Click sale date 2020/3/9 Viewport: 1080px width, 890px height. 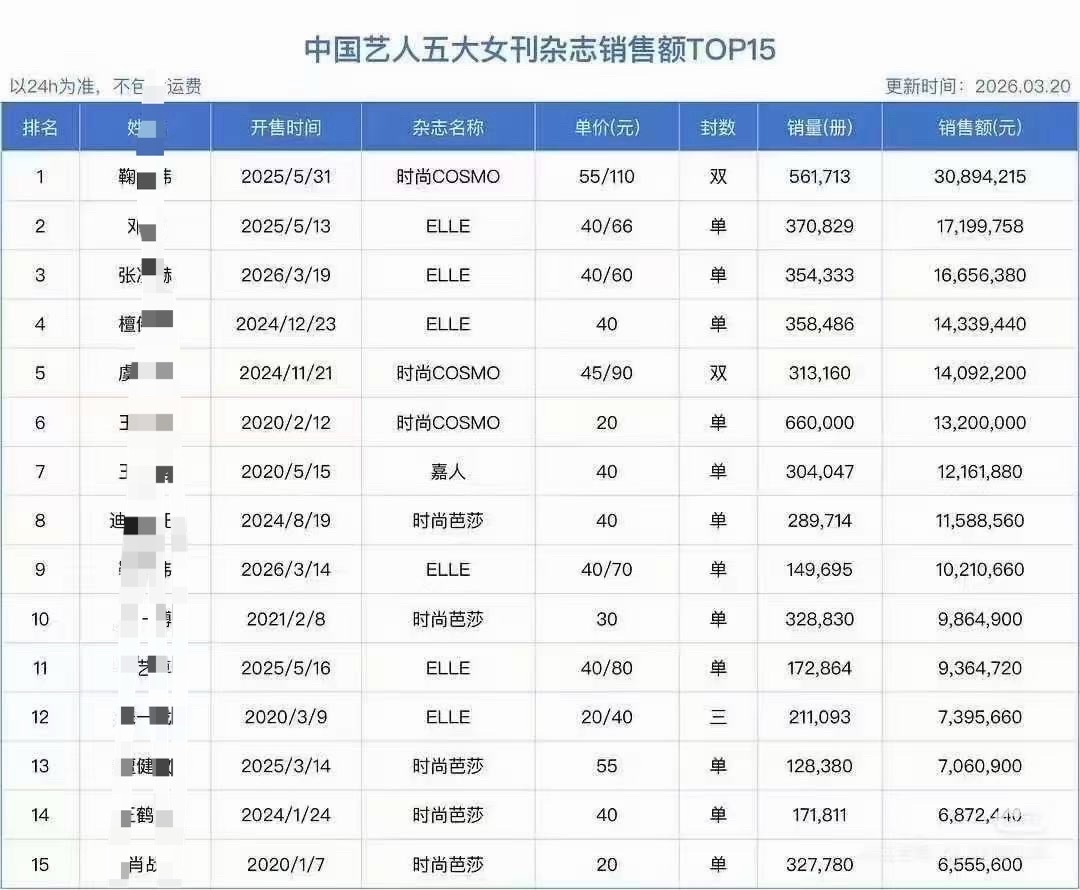pyautogui.click(x=286, y=716)
